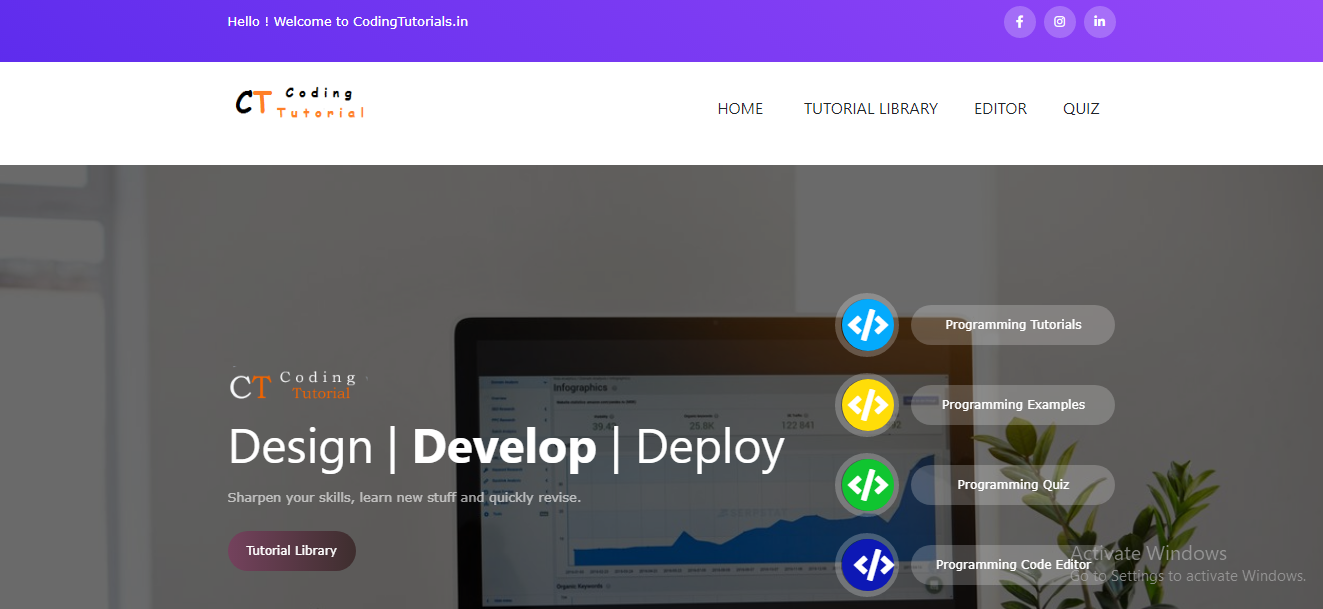Click the Tutorial Library button
This screenshot has height=609, width=1323.
click(292, 551)
